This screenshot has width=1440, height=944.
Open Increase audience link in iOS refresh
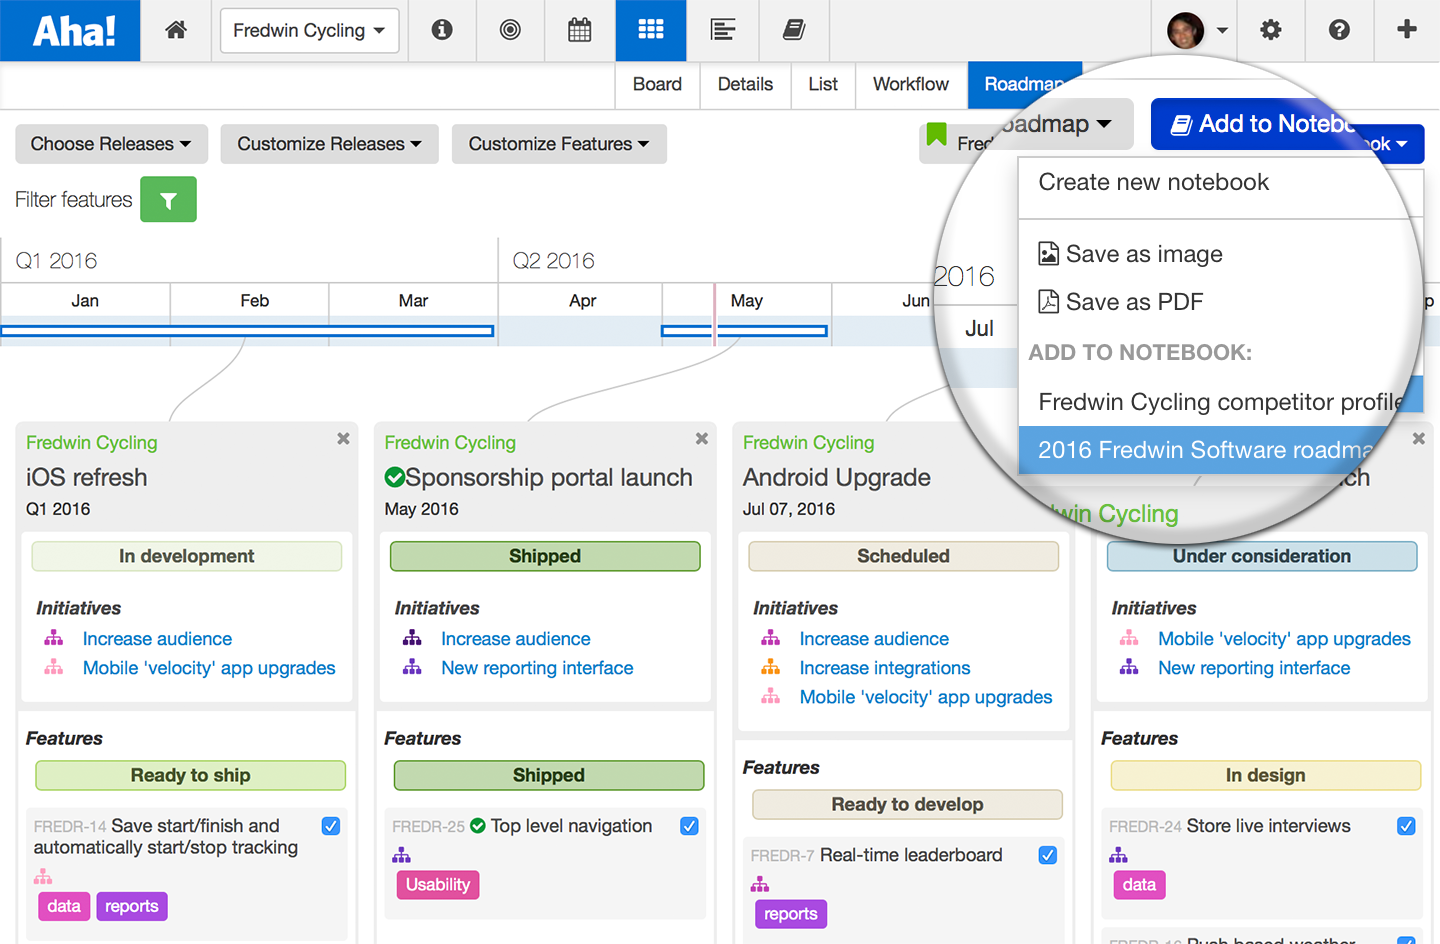click(157, 639)
